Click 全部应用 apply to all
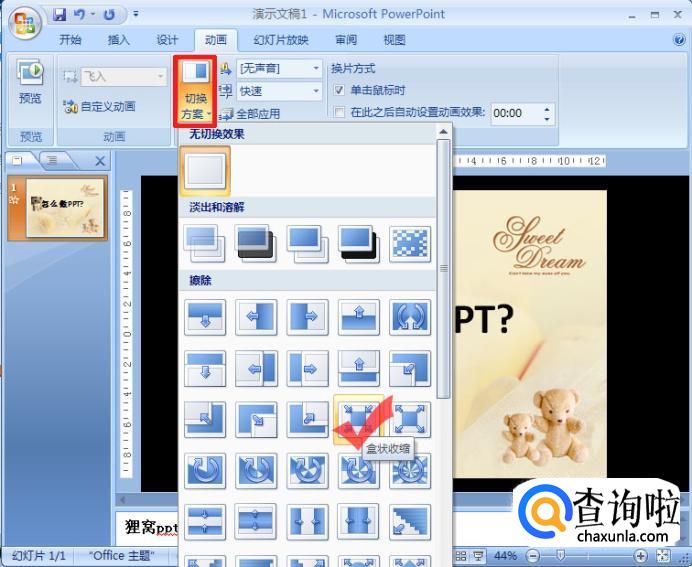 [x=250, y=114]
